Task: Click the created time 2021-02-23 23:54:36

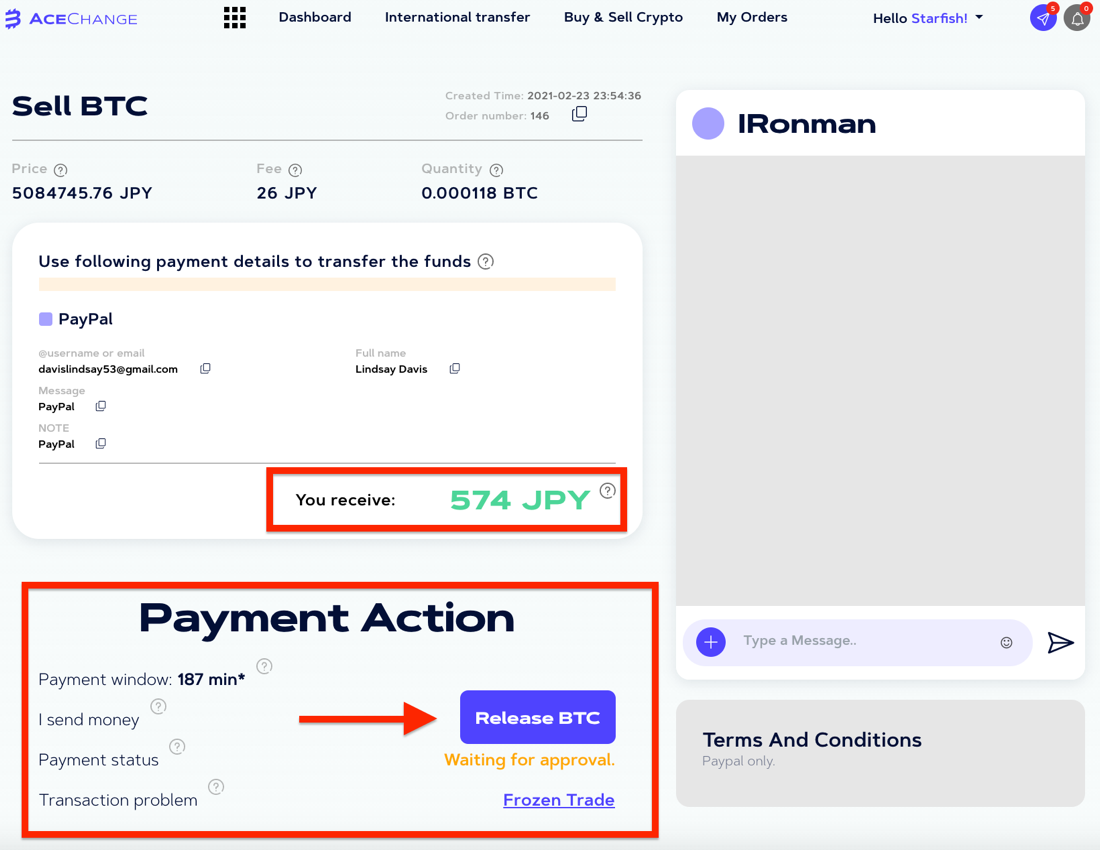Action: pos(584,95)
